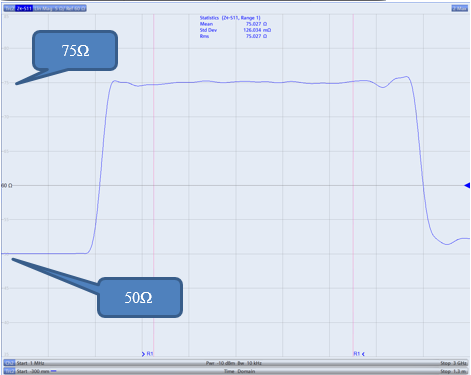Select the Statistics info block
Viewport: 471px width, 375px height.
pos(235,27)
